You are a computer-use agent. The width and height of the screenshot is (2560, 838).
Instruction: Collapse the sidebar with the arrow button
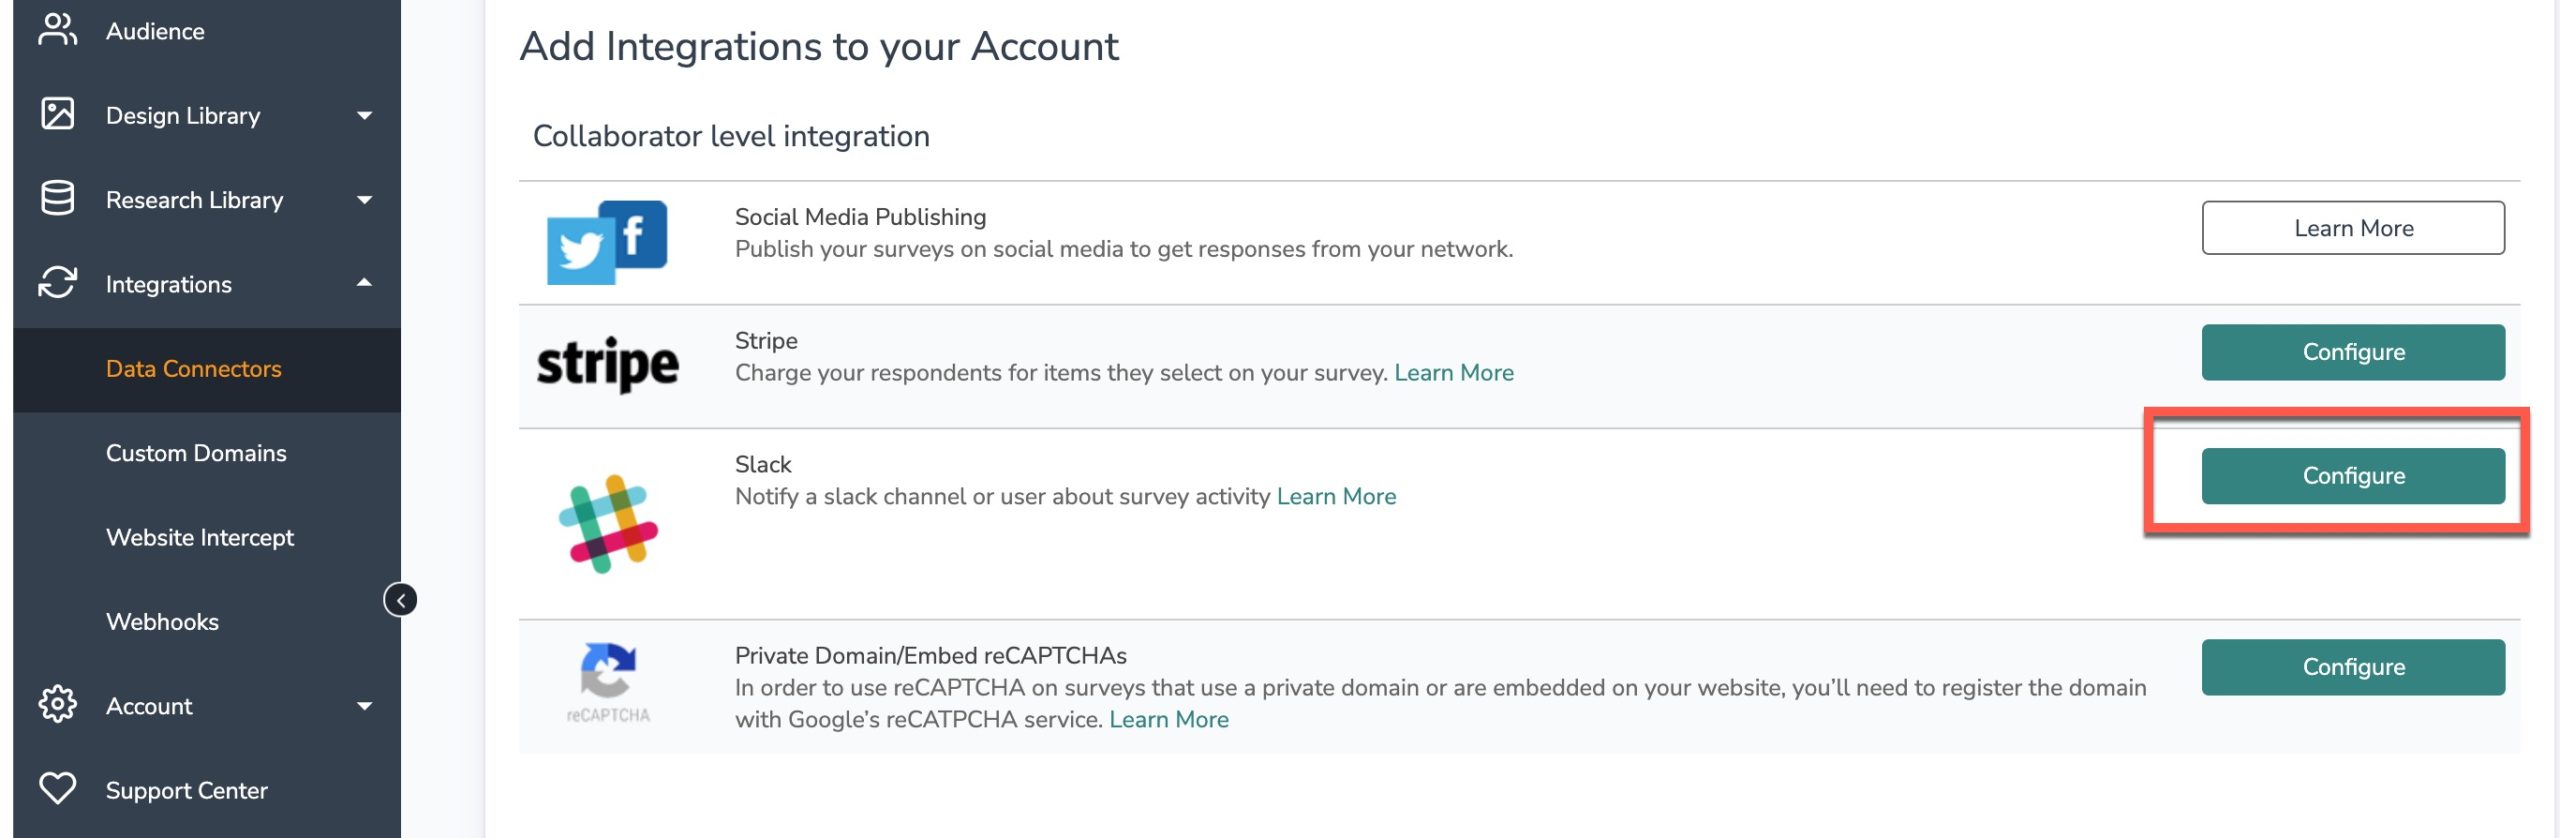tap(400, 600)
